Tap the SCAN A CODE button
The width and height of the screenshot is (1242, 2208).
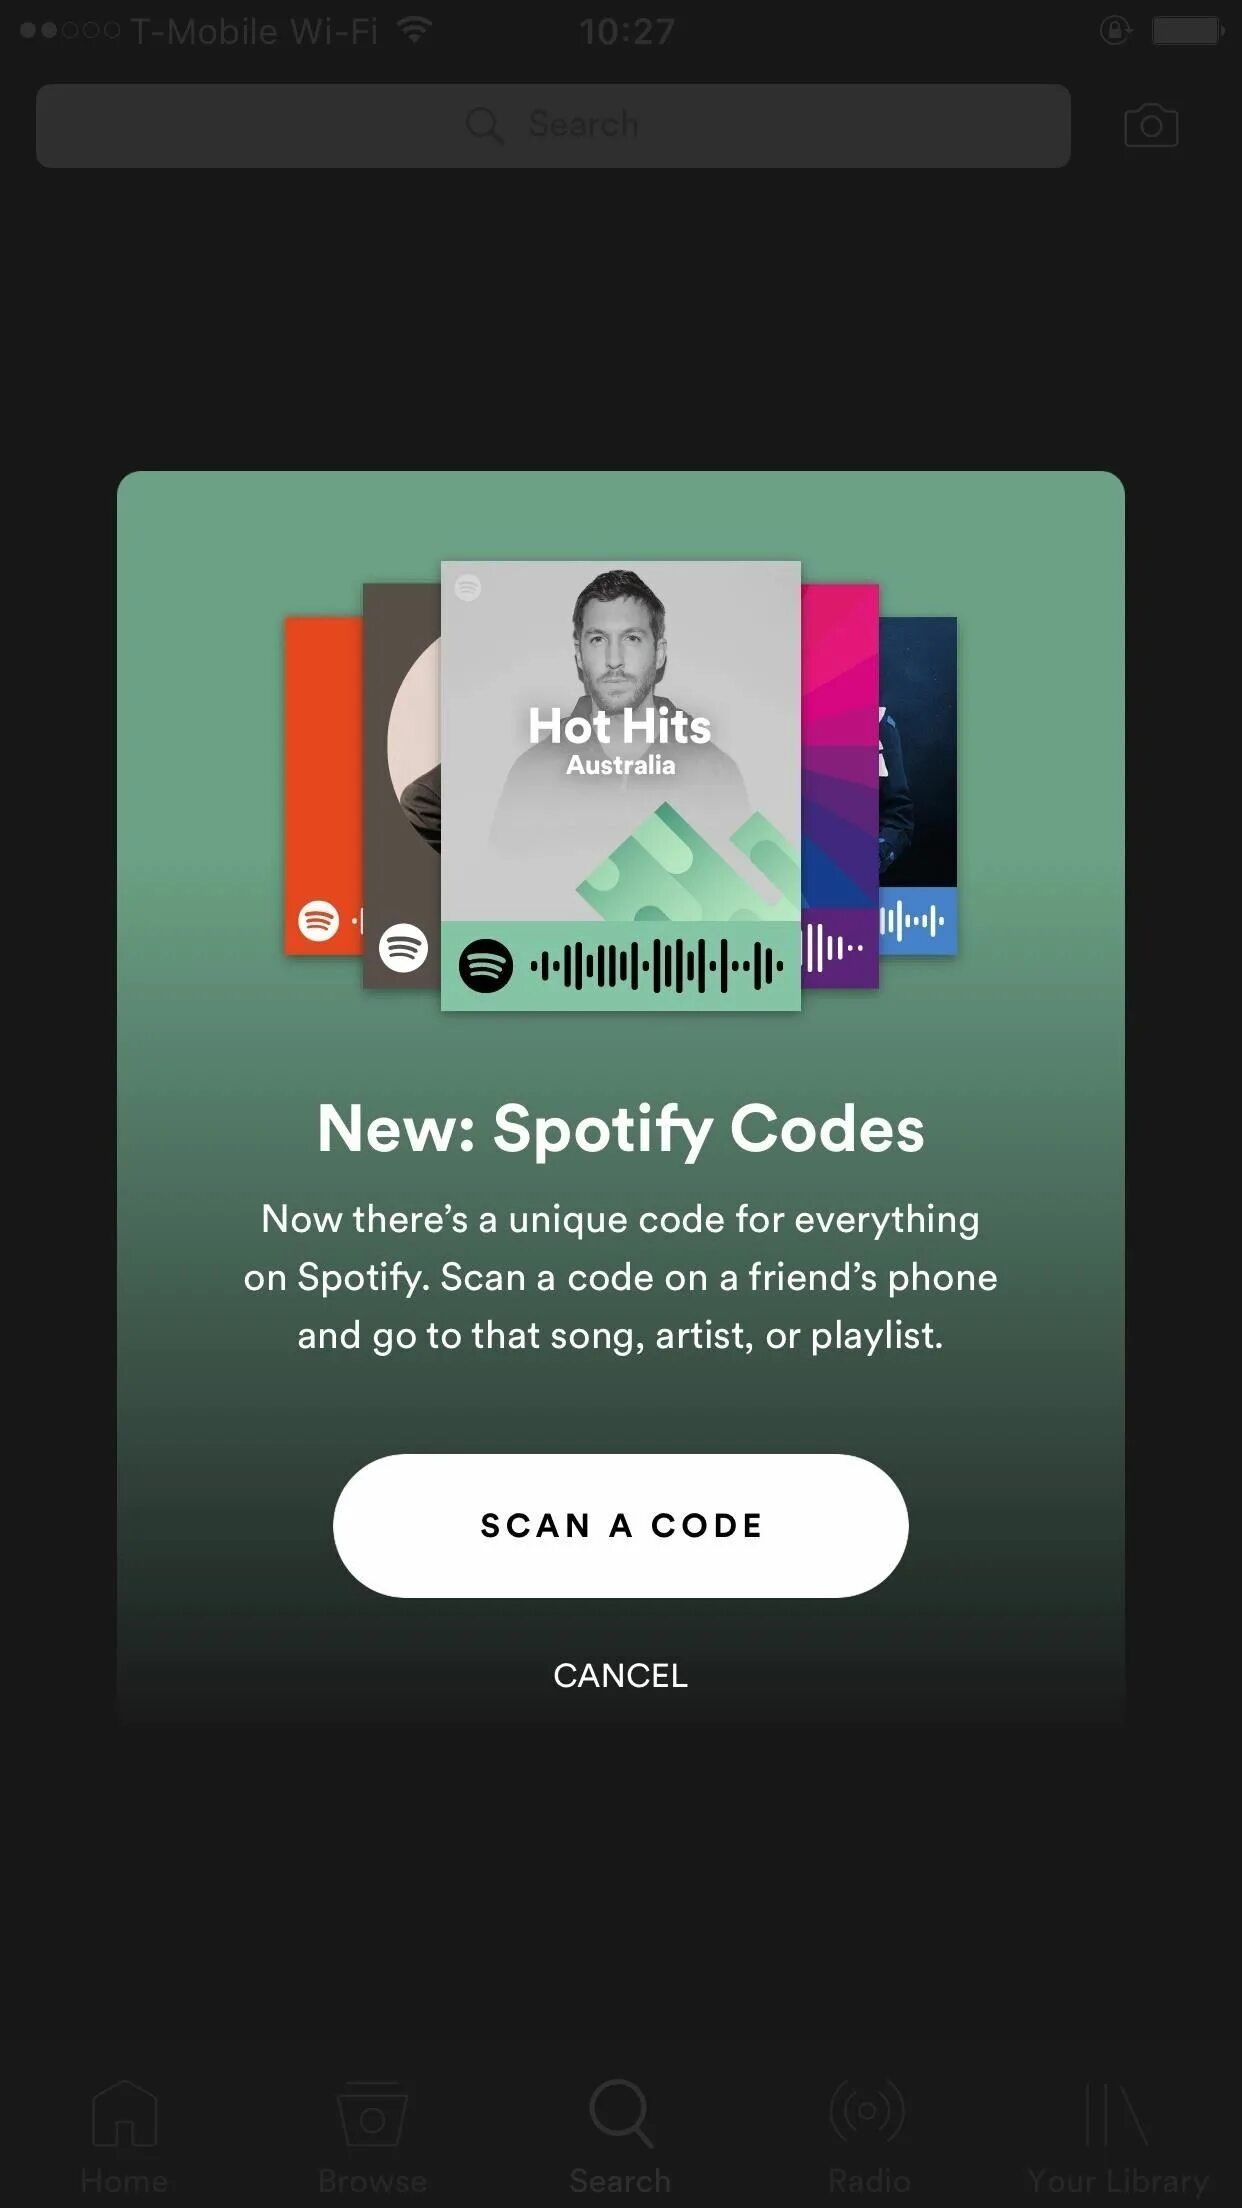[620, 1525]
